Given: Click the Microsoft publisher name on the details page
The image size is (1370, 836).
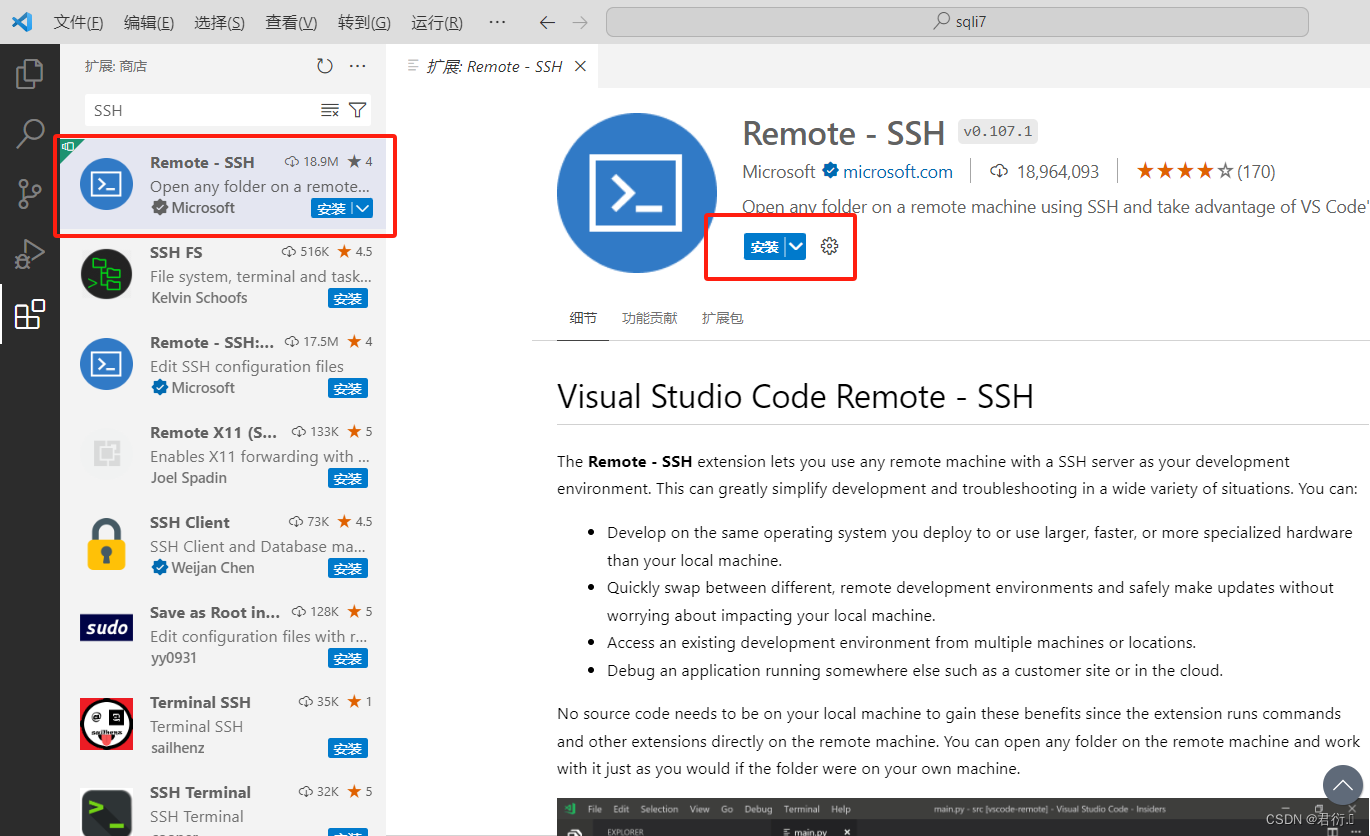Looking at the screenshot, I should tap(779, 171).
